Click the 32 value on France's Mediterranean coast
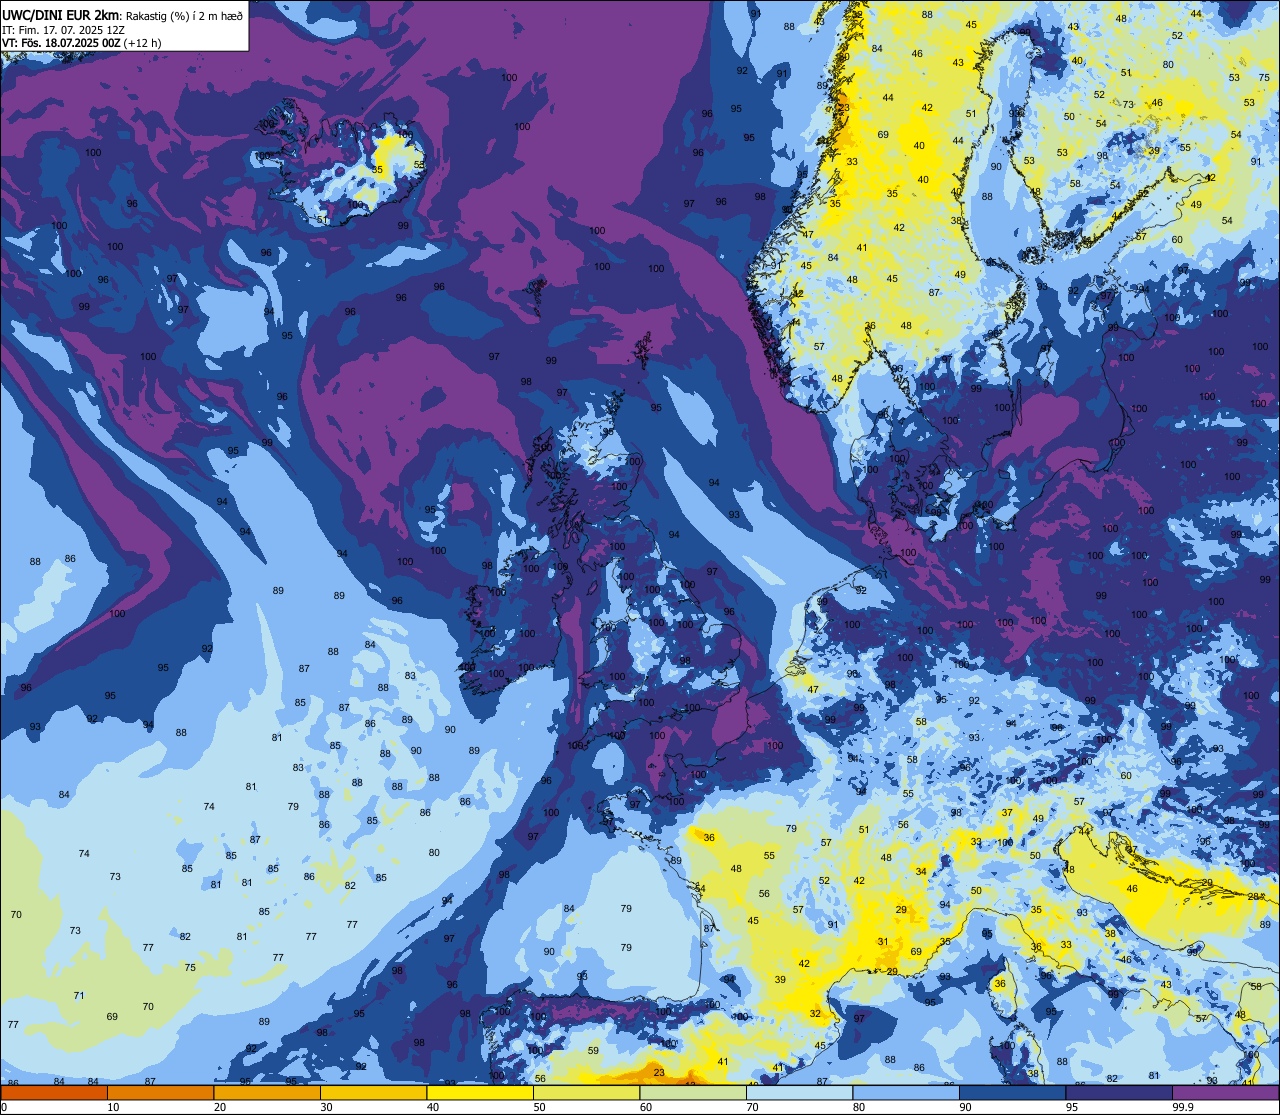 click(815, 1013)
